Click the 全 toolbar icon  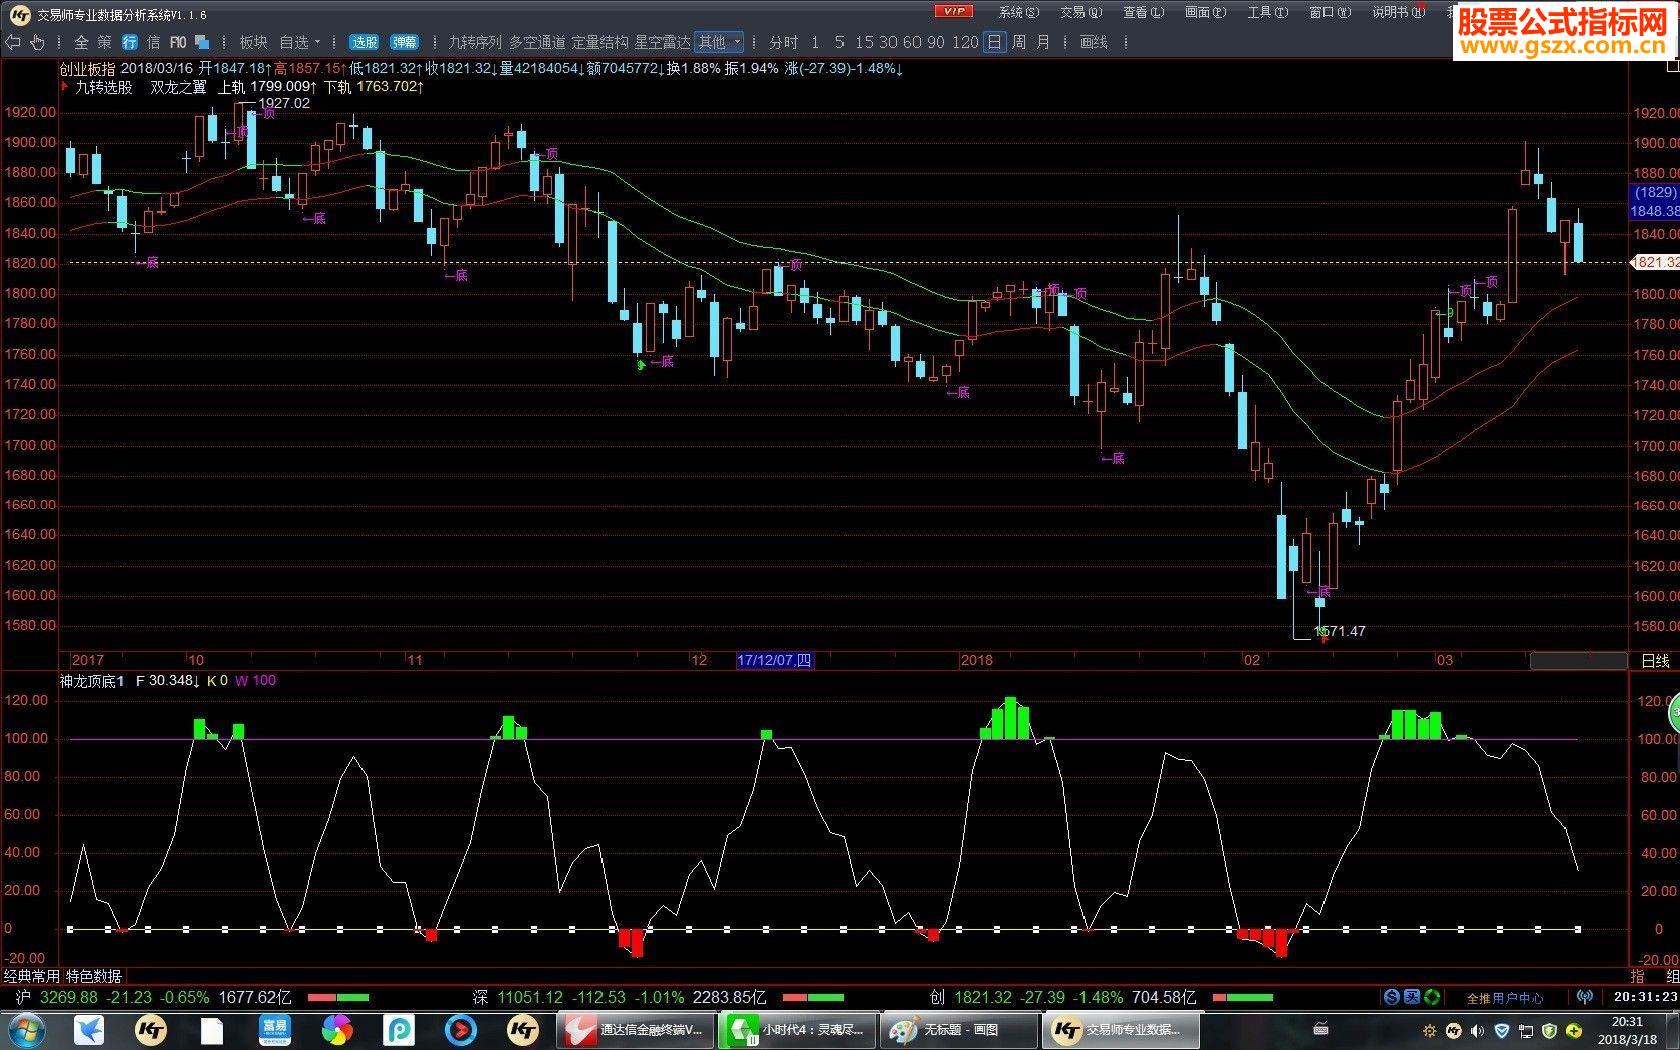(x=81, y=42)
